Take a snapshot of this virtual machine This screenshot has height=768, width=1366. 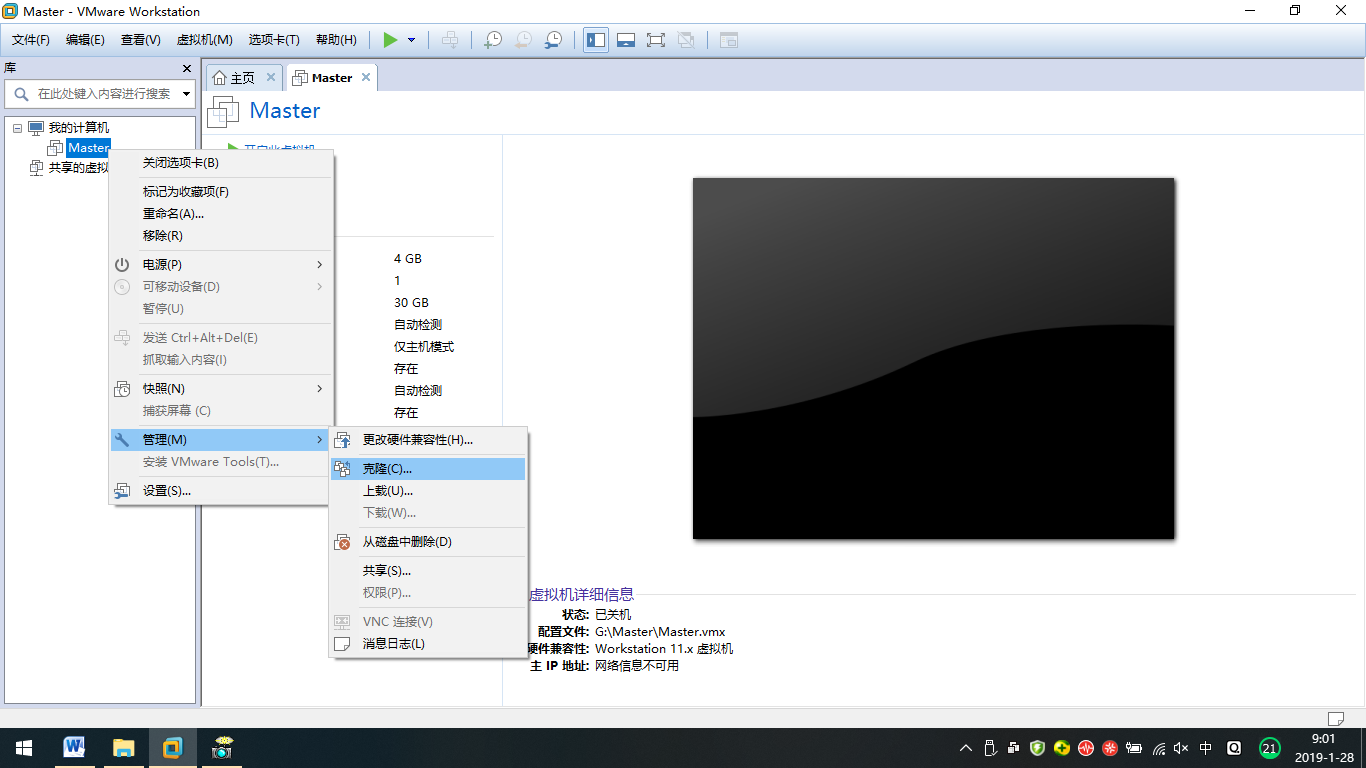[493, 40]
